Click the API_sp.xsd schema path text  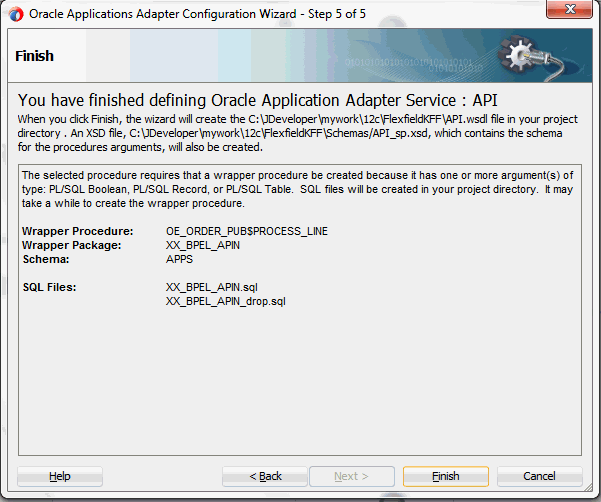278,133
